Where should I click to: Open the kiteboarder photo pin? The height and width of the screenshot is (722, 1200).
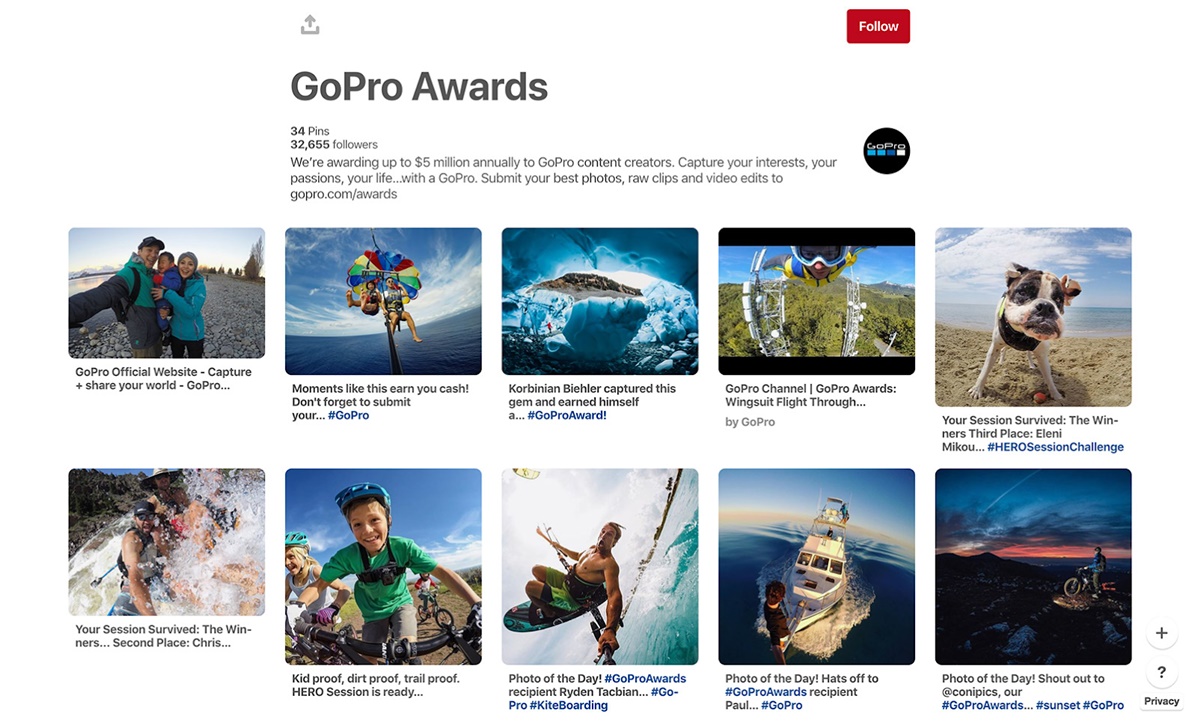point(600,566)
